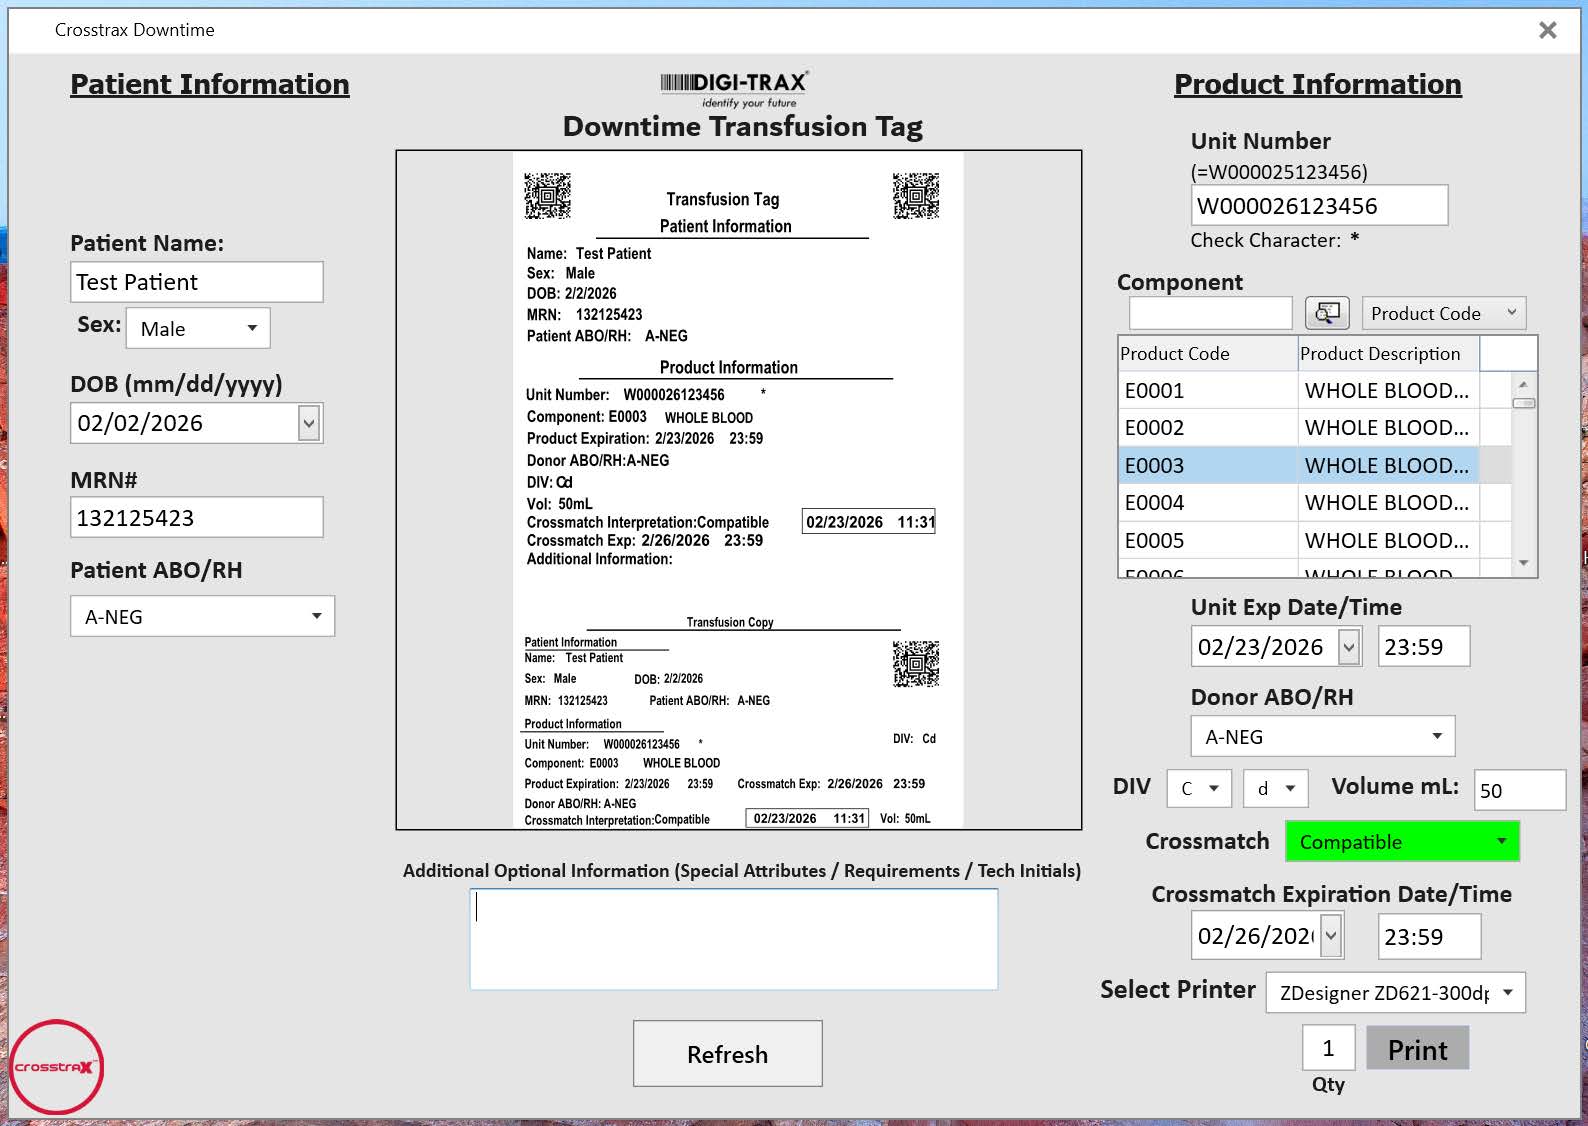The image size is (1588, 1126).
Task: Click the Refresh button
Action: (x=727, y=1054)
